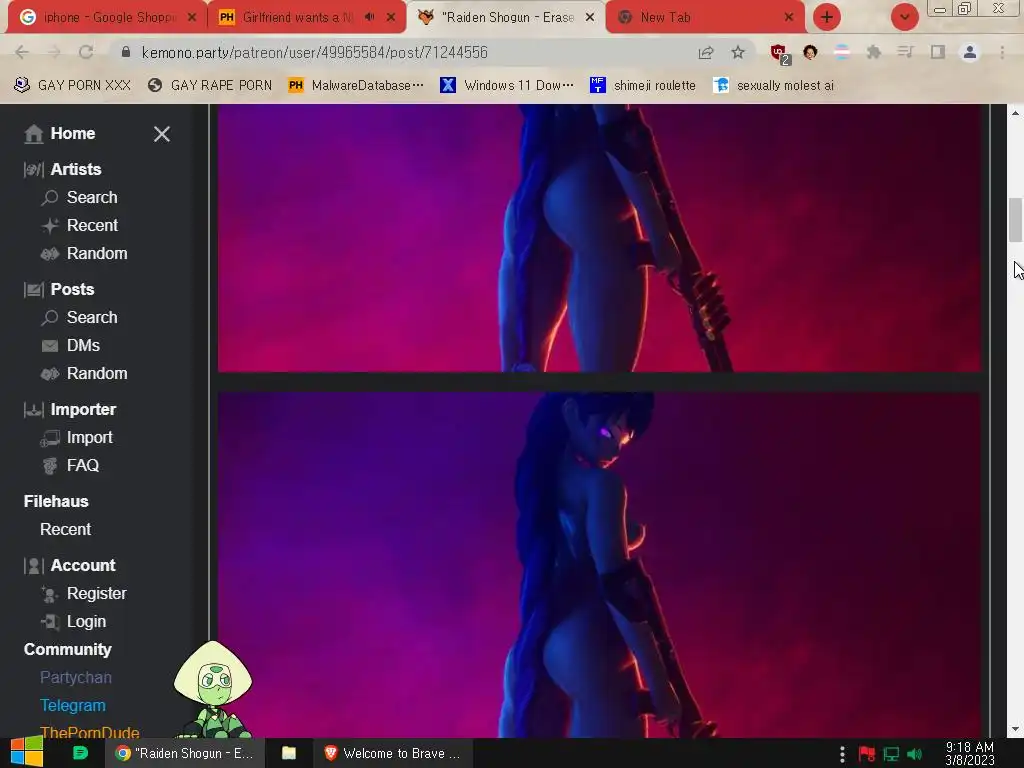
Task: Click the volume icon in system tray
Action: pyautogui.click(x=914, y=754)
